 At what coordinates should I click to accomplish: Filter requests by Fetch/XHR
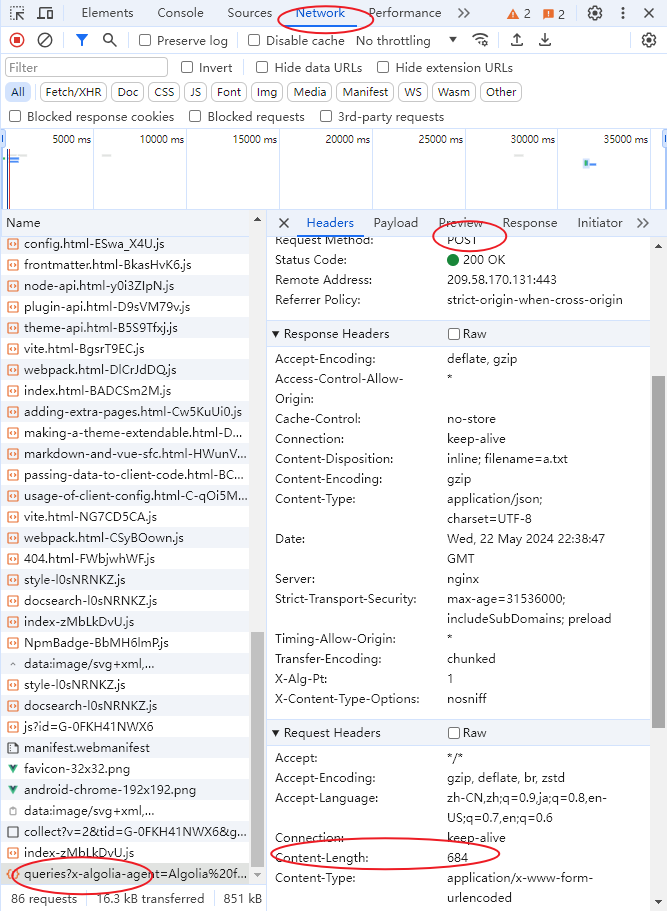point(74,92)
